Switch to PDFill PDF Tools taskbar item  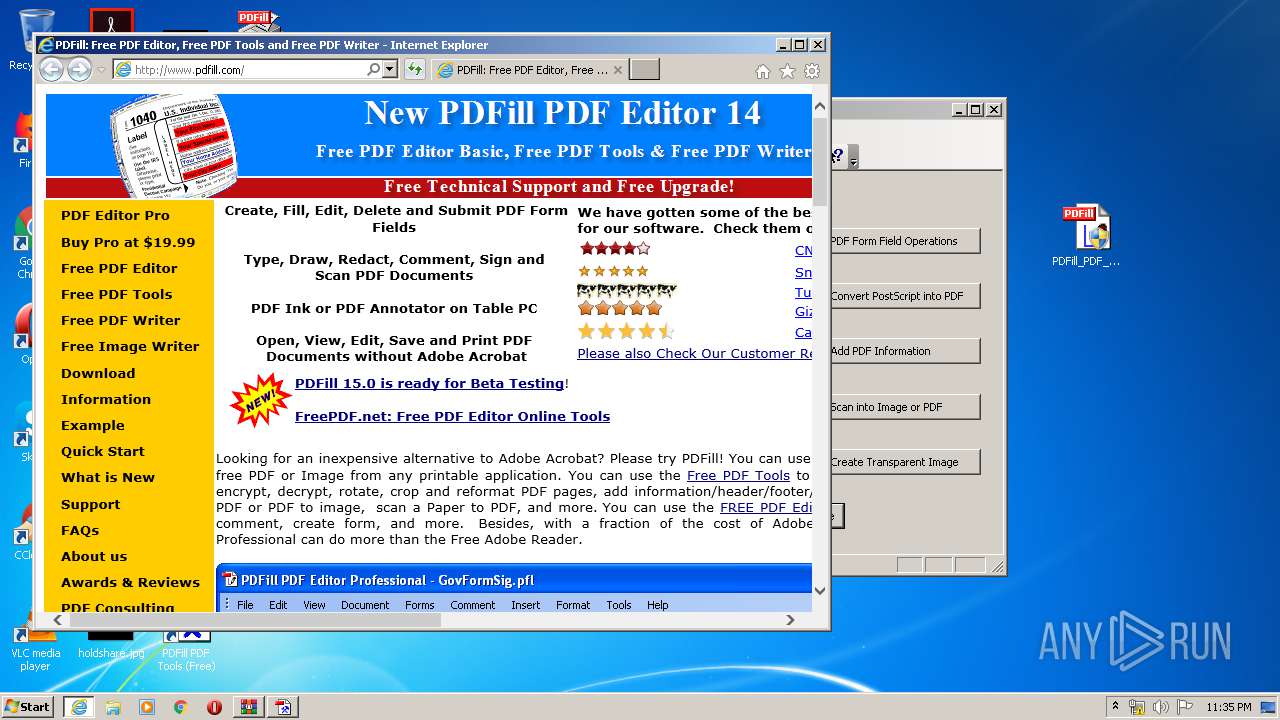(x=284, y=707)
